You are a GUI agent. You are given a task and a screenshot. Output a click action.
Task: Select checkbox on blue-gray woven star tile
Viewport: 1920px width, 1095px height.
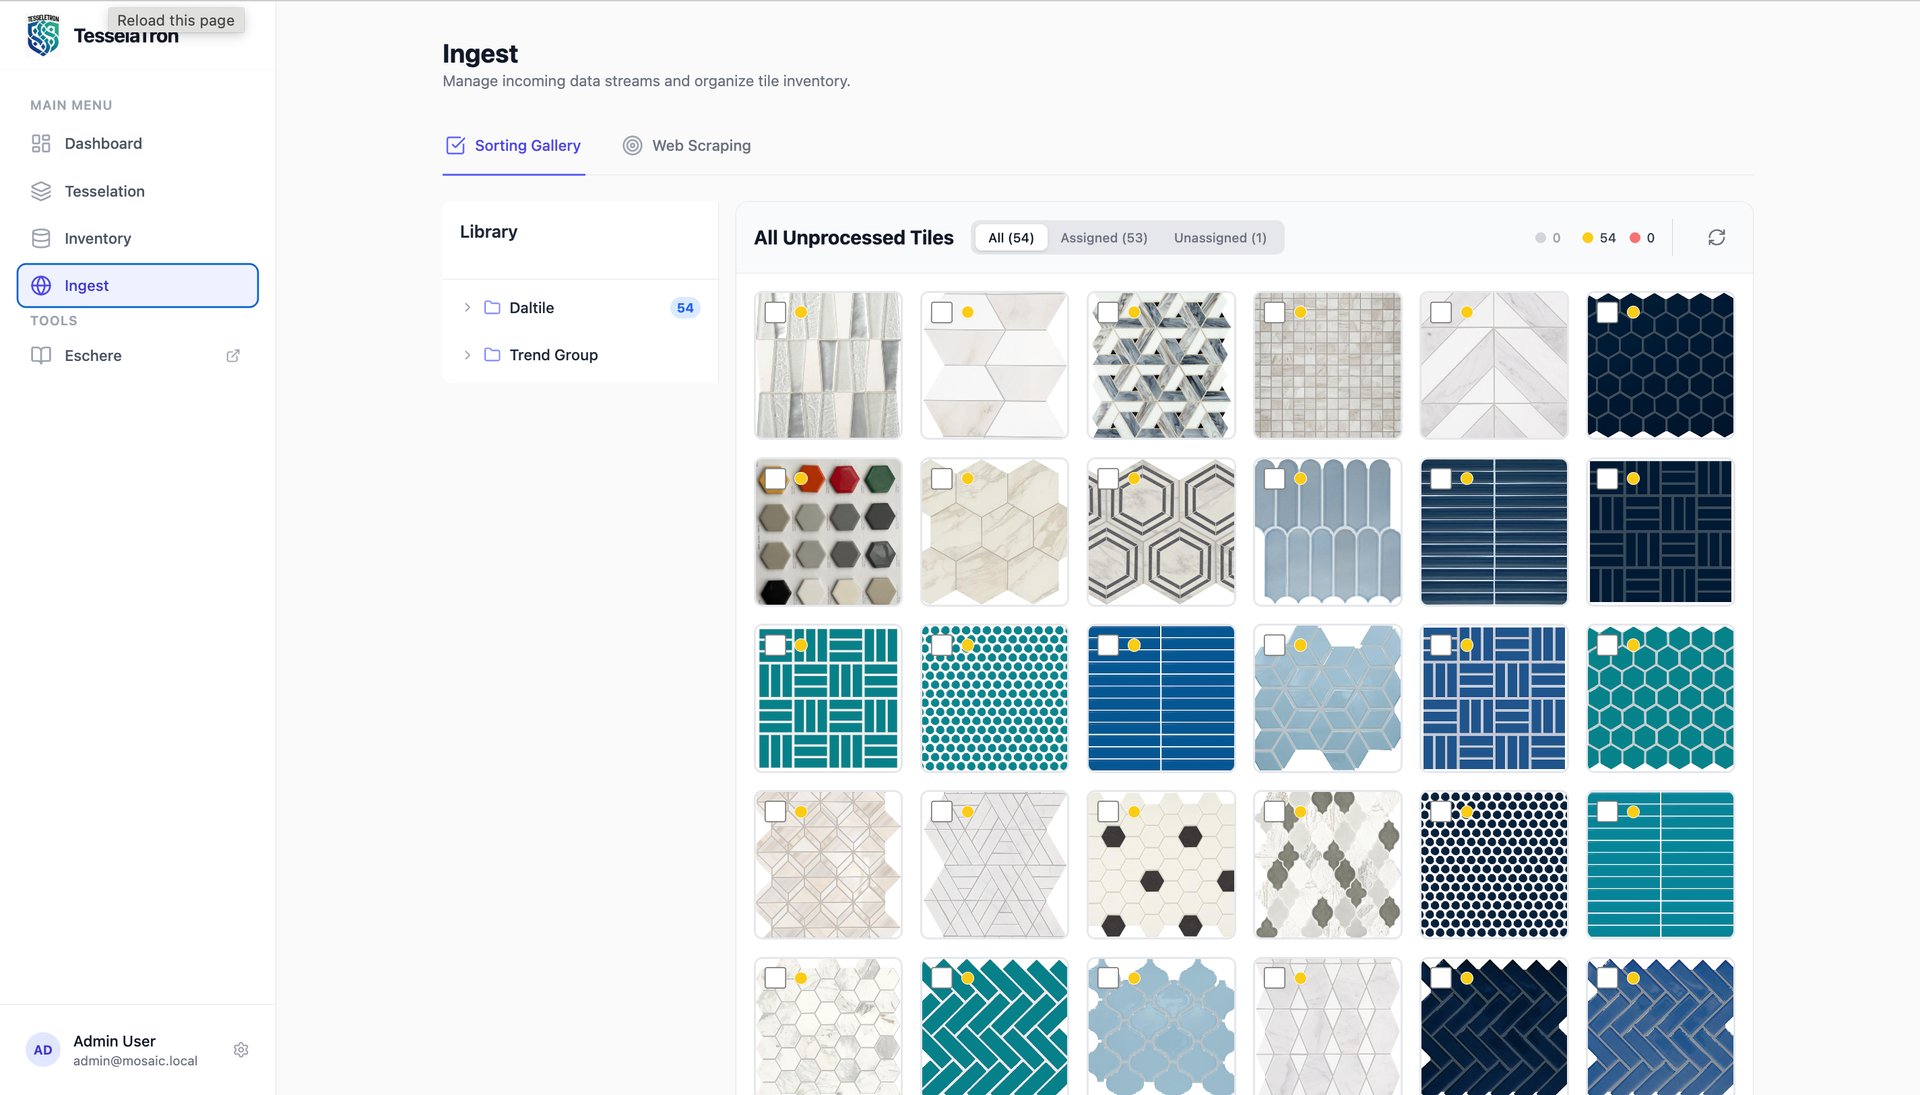[1108, 312]
